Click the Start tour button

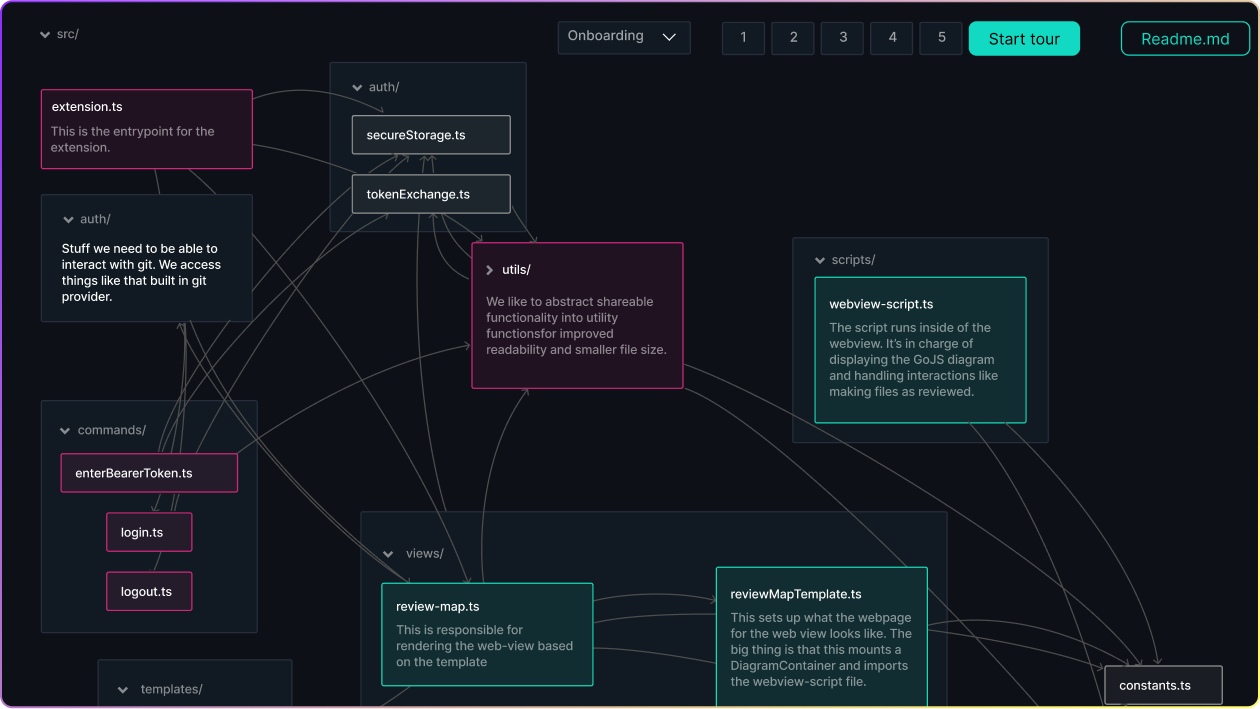pos(1023,37)
